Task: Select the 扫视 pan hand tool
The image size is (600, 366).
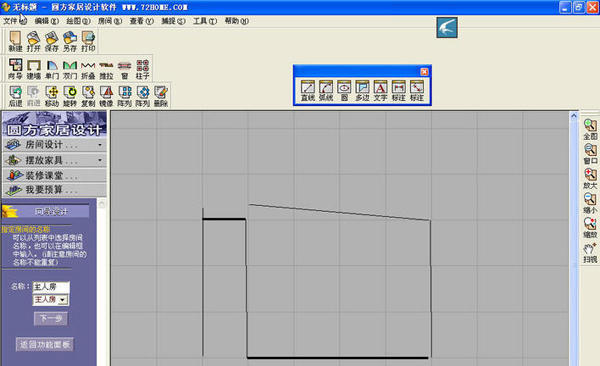Action: click(590, 253)
